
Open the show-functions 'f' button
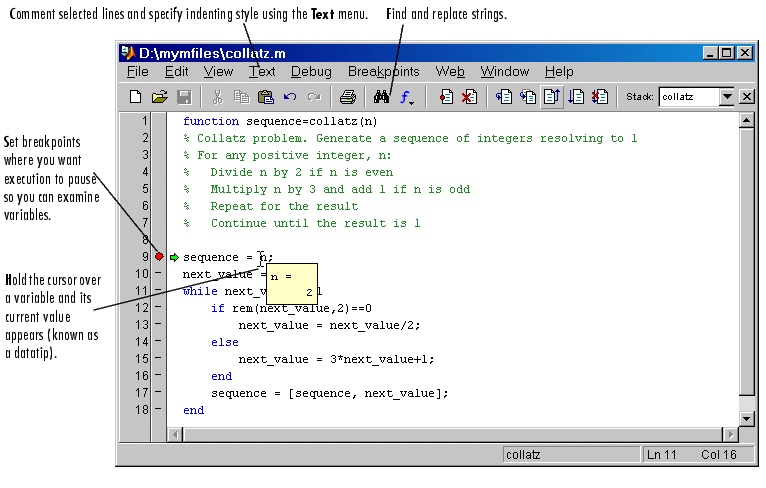tap(406, 97)
